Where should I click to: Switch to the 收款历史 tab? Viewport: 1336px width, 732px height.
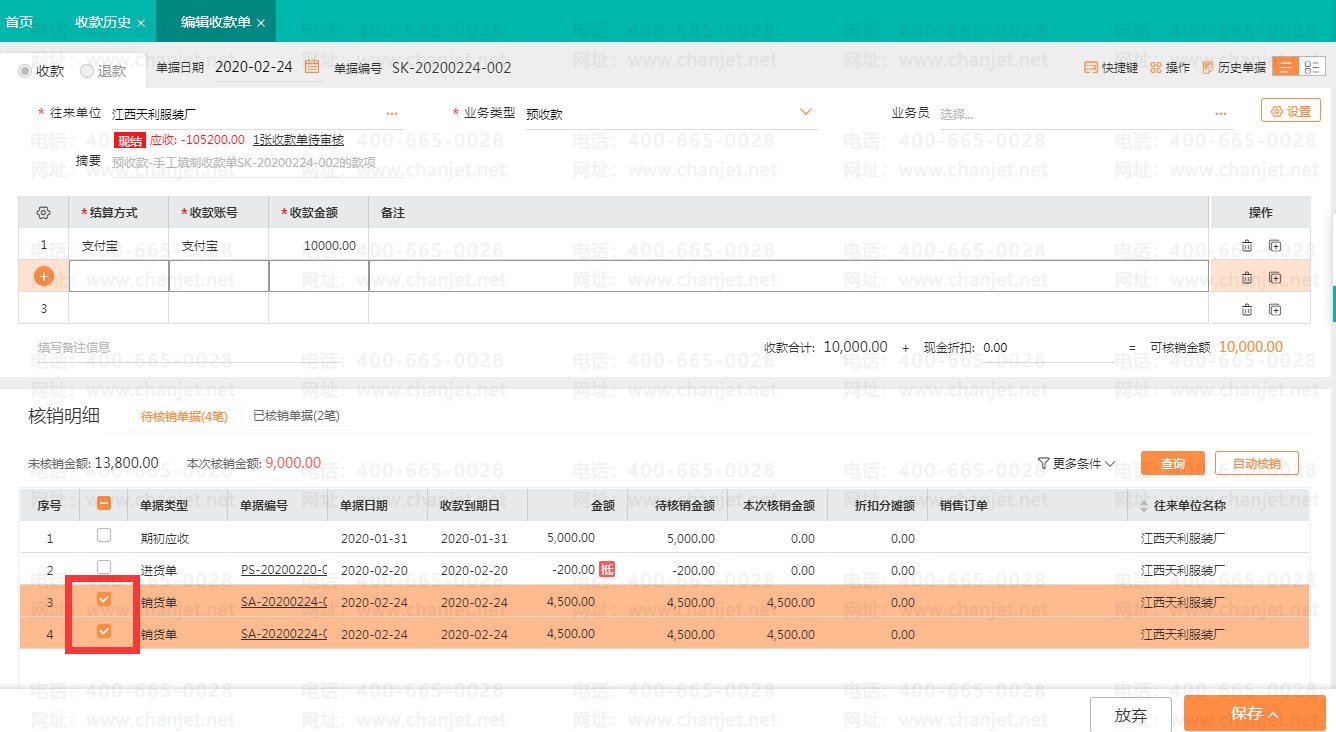103,22
